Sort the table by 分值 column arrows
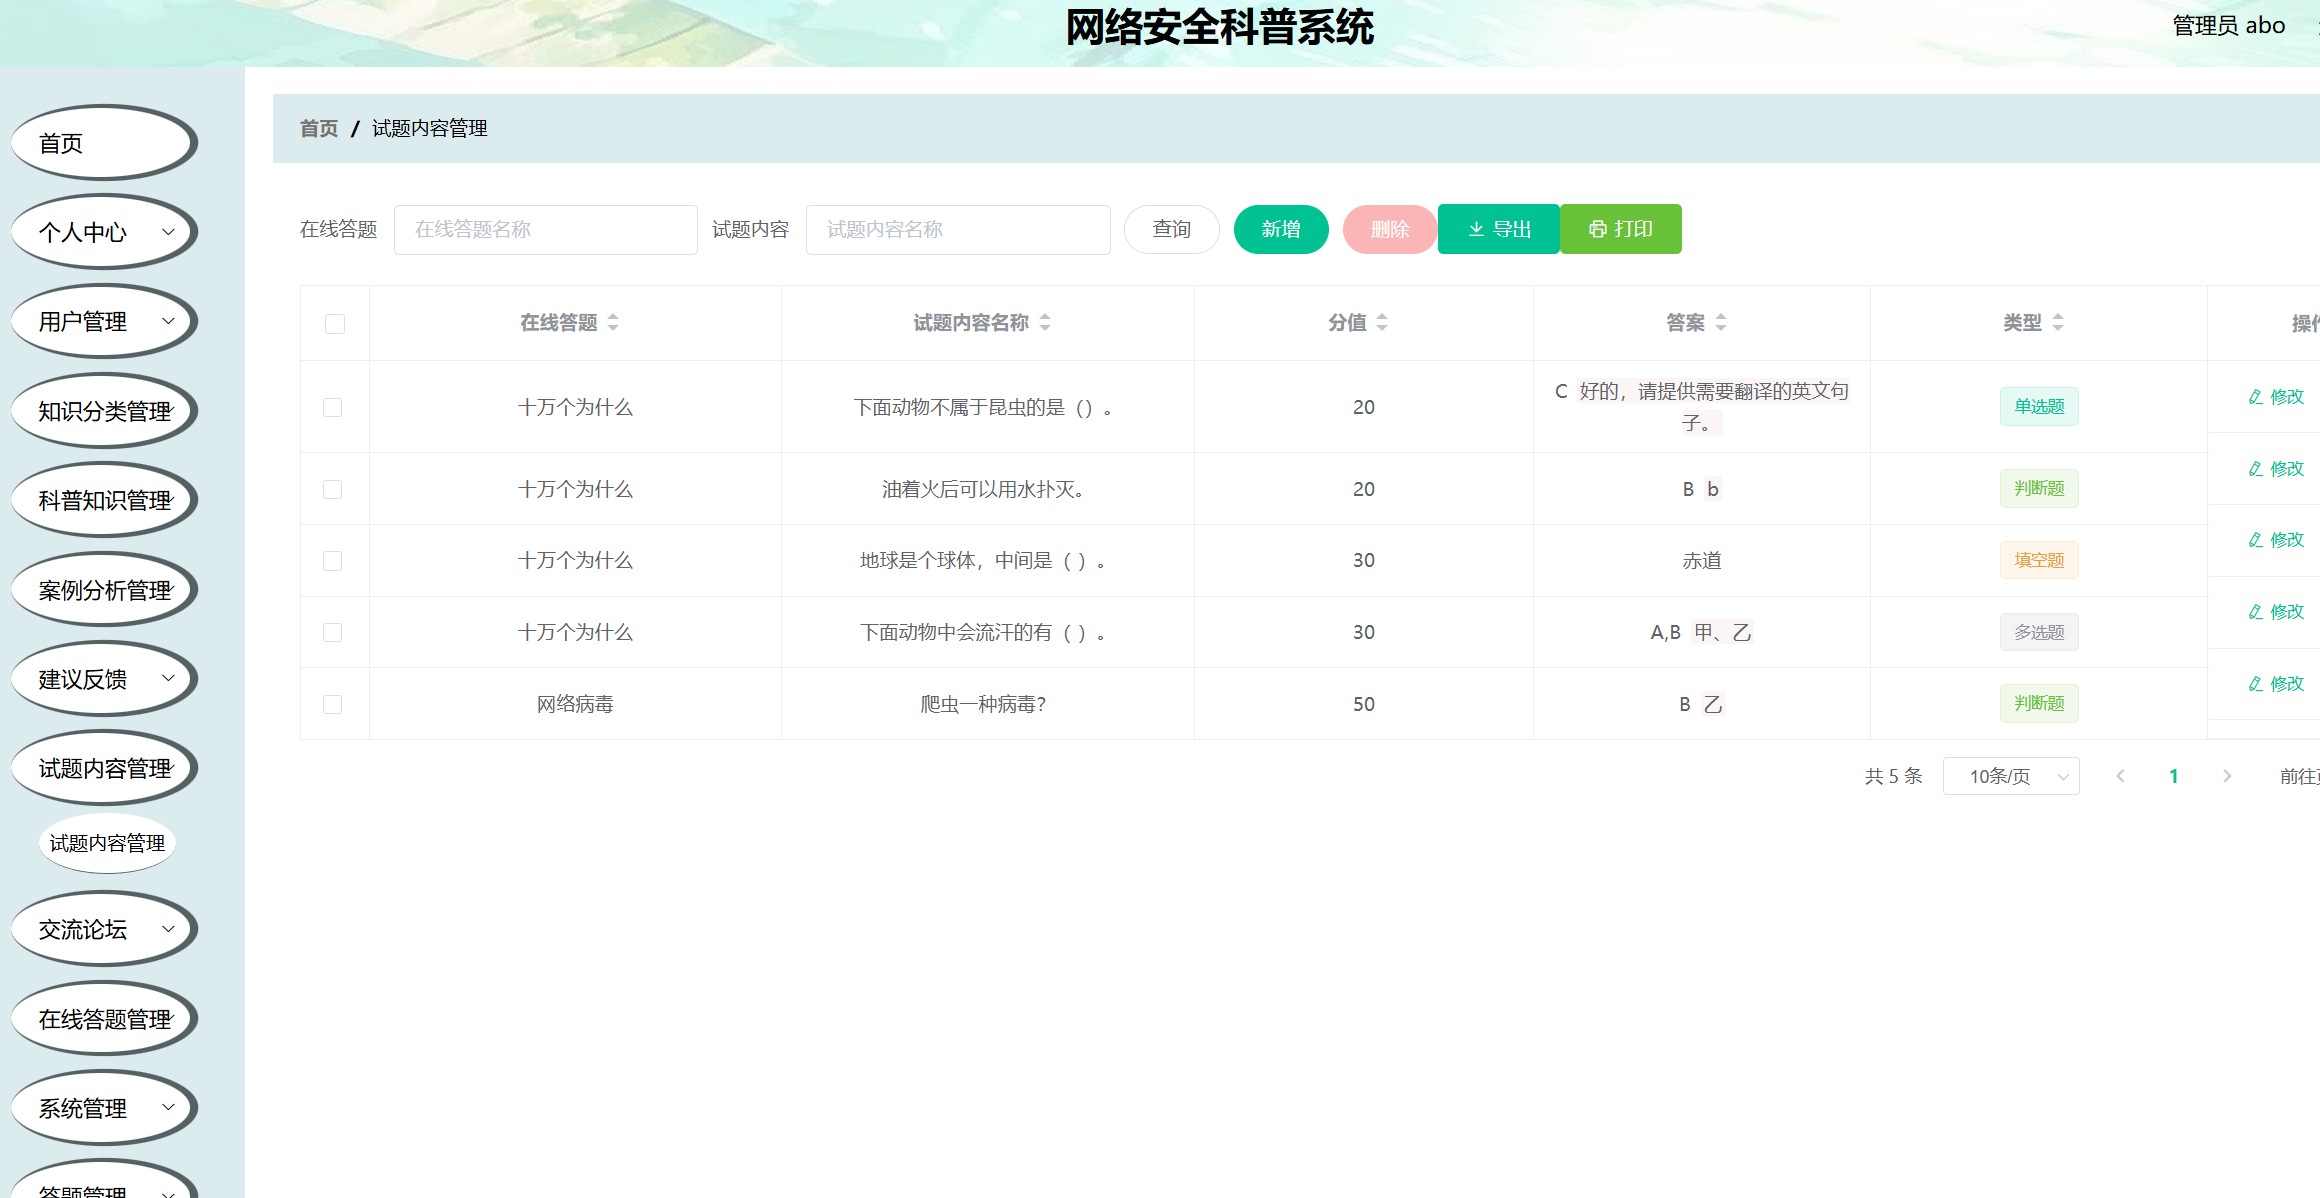The image size is (2320, 1198). coord(1382,322)
